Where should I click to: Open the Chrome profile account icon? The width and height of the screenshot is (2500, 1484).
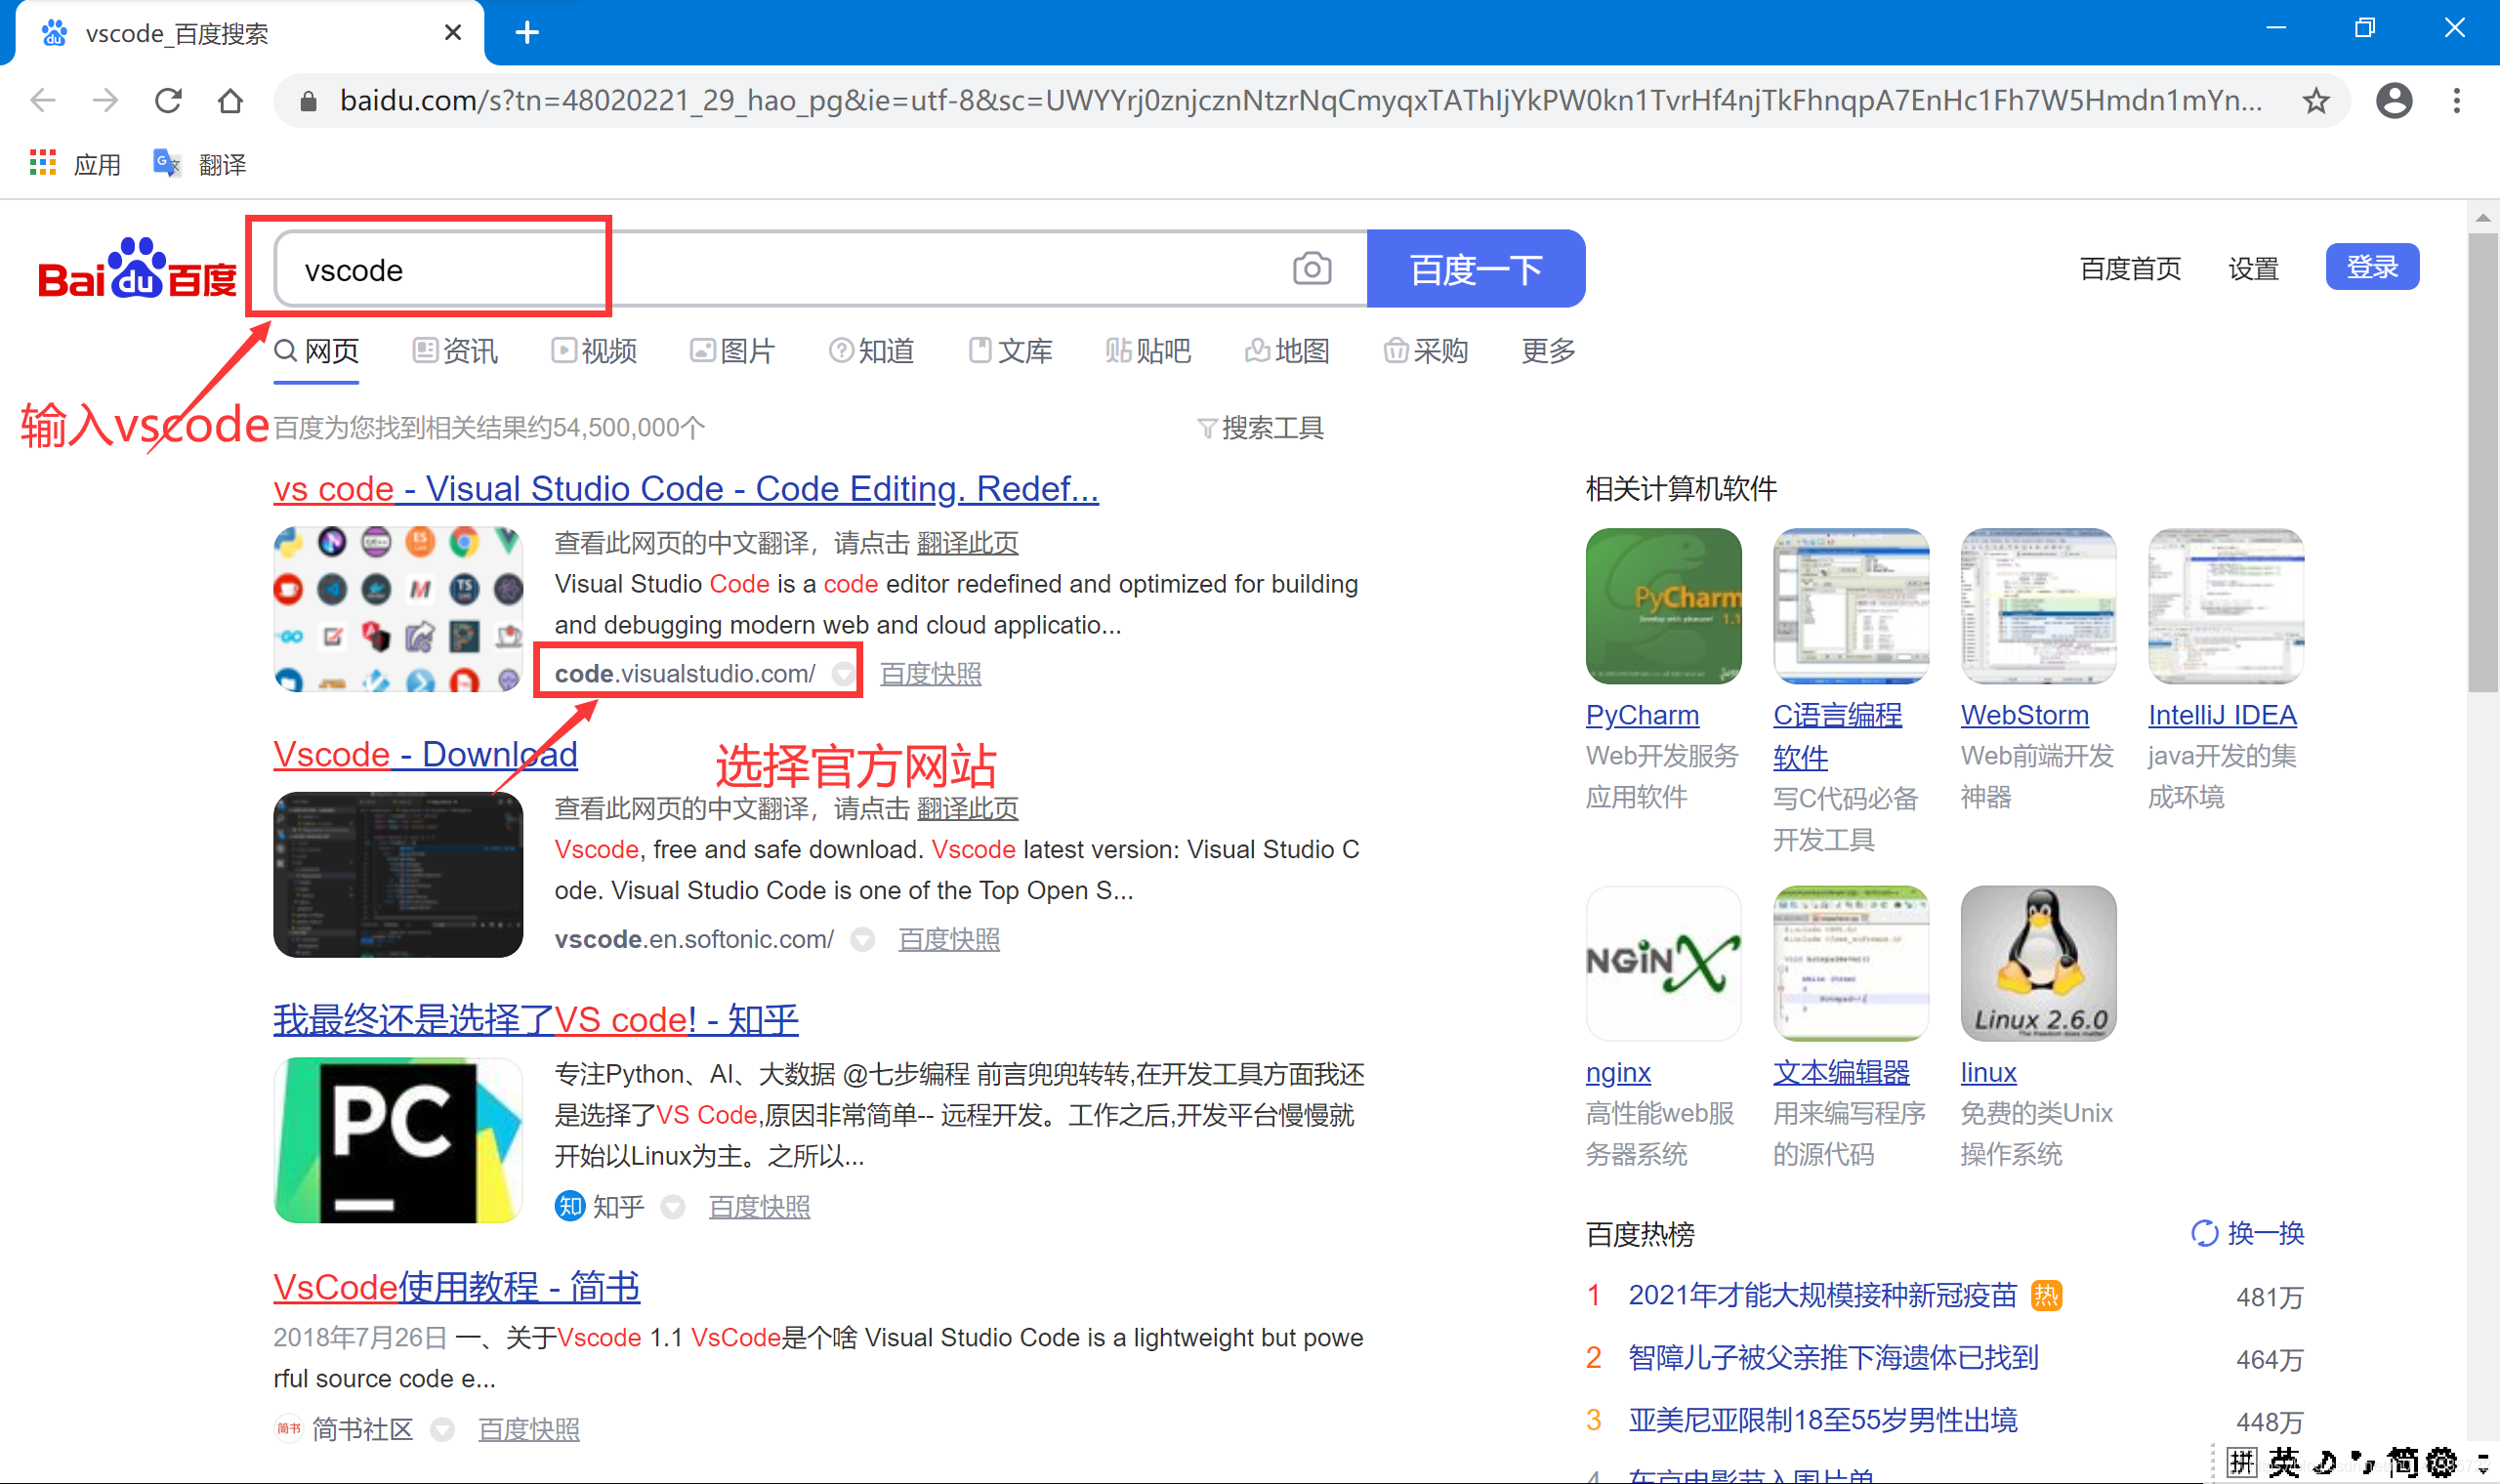coord(2394,101)
